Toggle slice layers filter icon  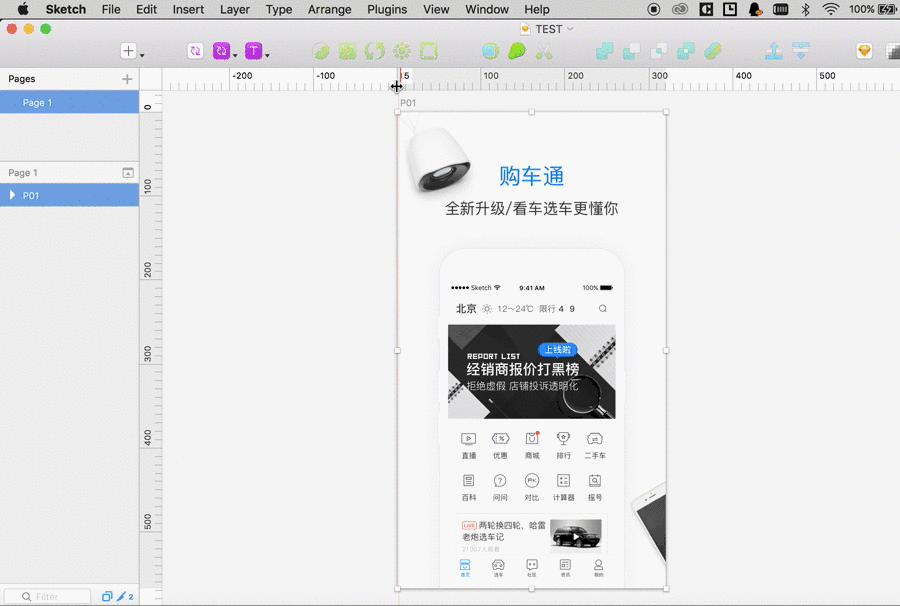coord(122,596)
